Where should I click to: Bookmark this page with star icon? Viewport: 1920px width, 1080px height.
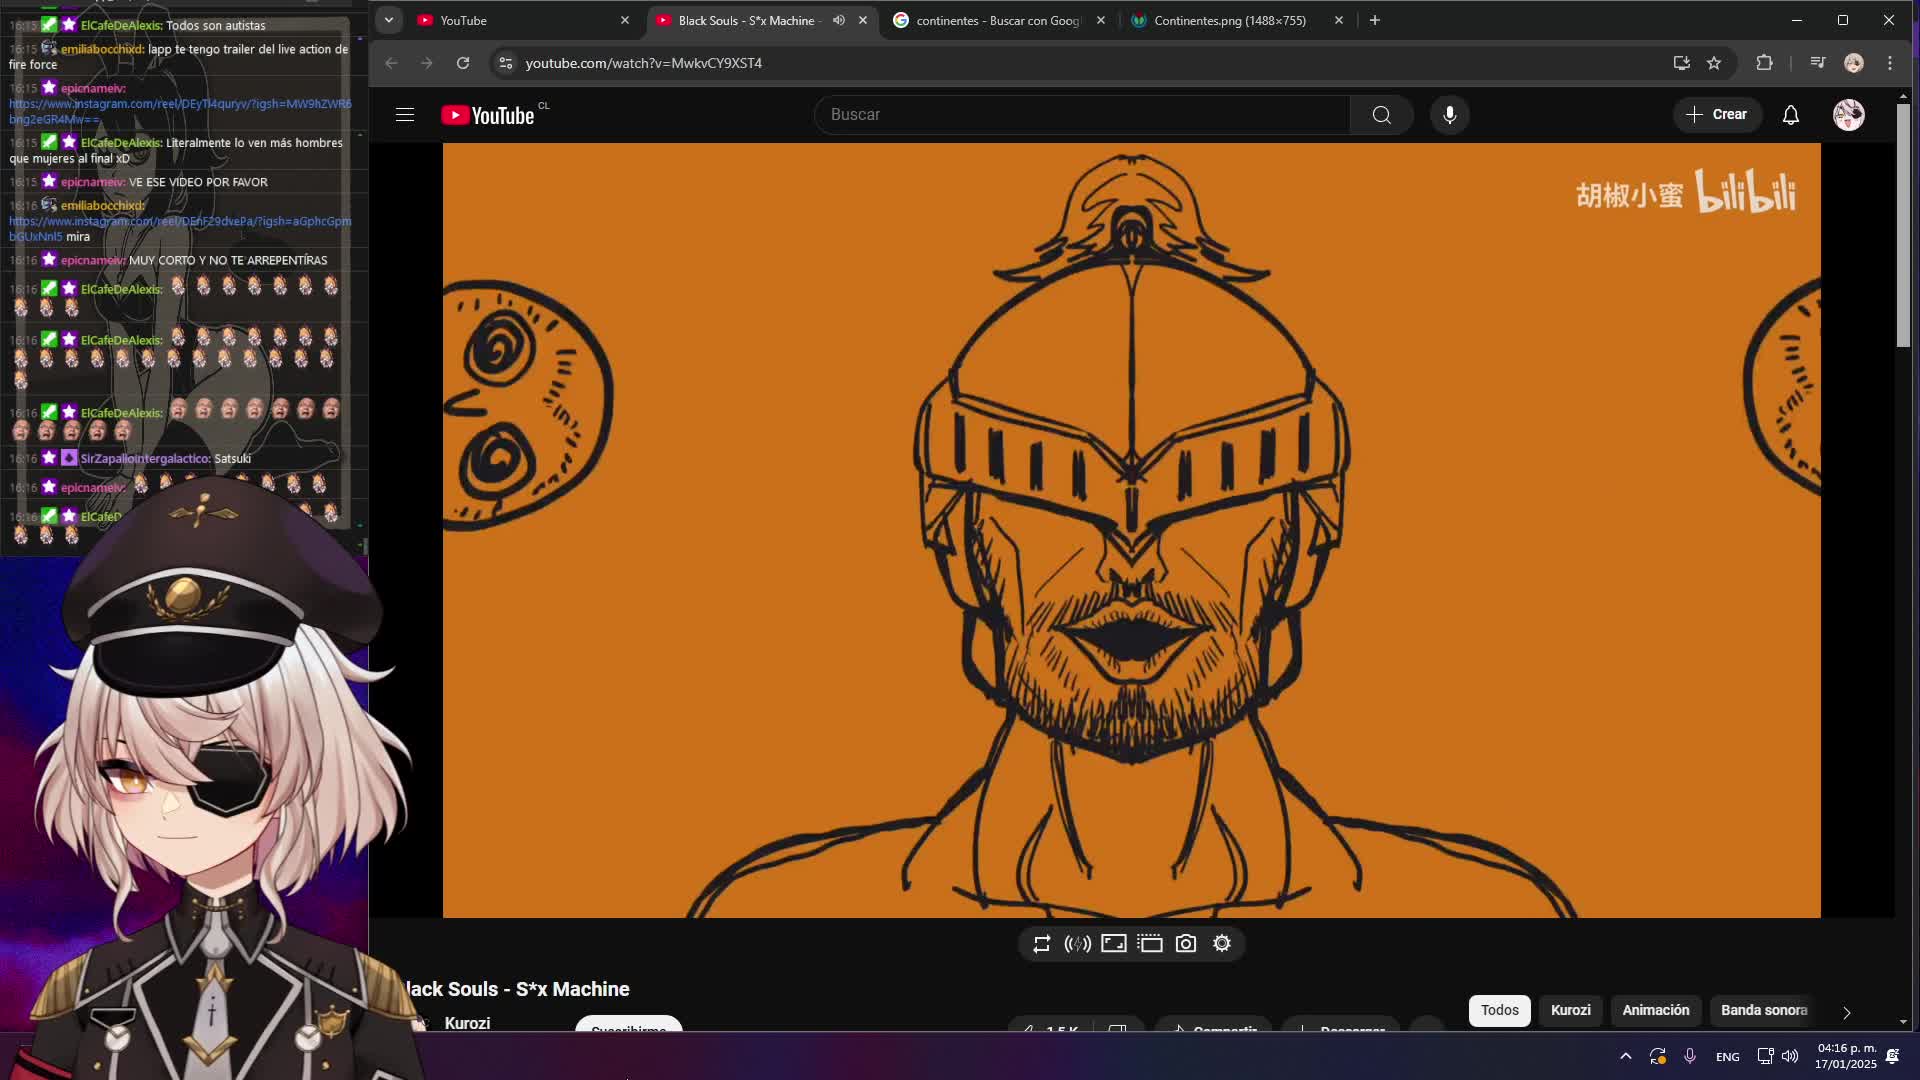(1714, 63)
